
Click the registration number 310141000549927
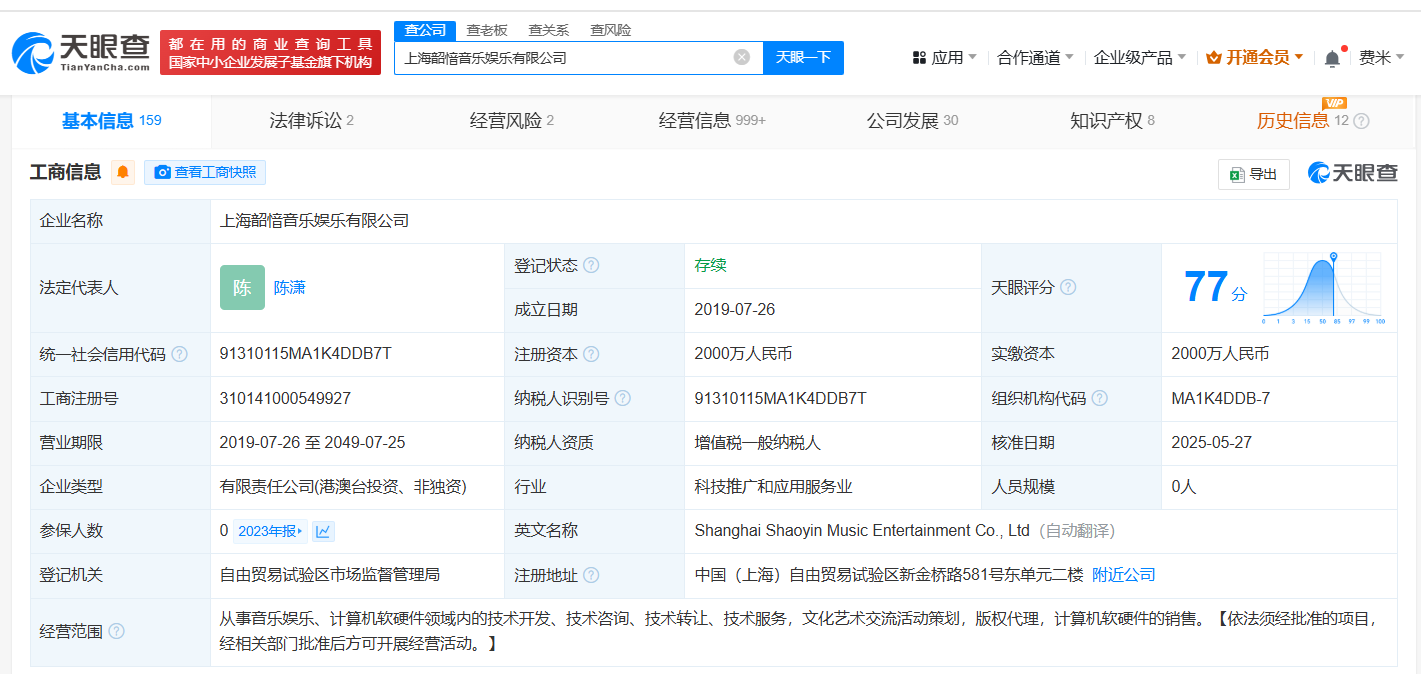click(x=285, y=398)
